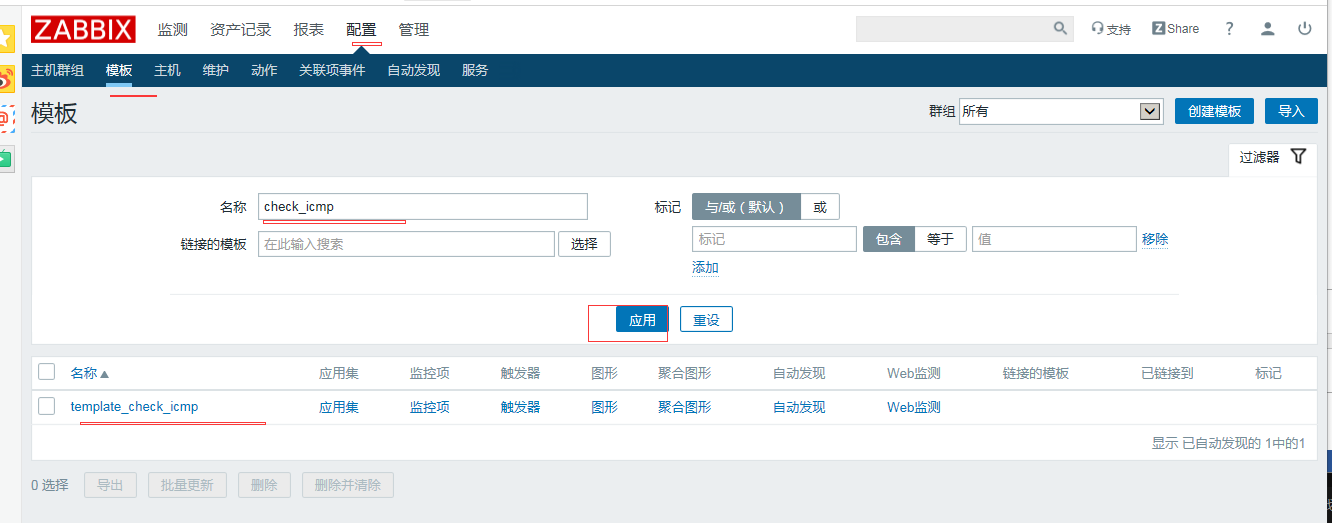This screenshot has width=1332, height=523.
Task: Open the 管理 top menu
Action: (414, 30)
